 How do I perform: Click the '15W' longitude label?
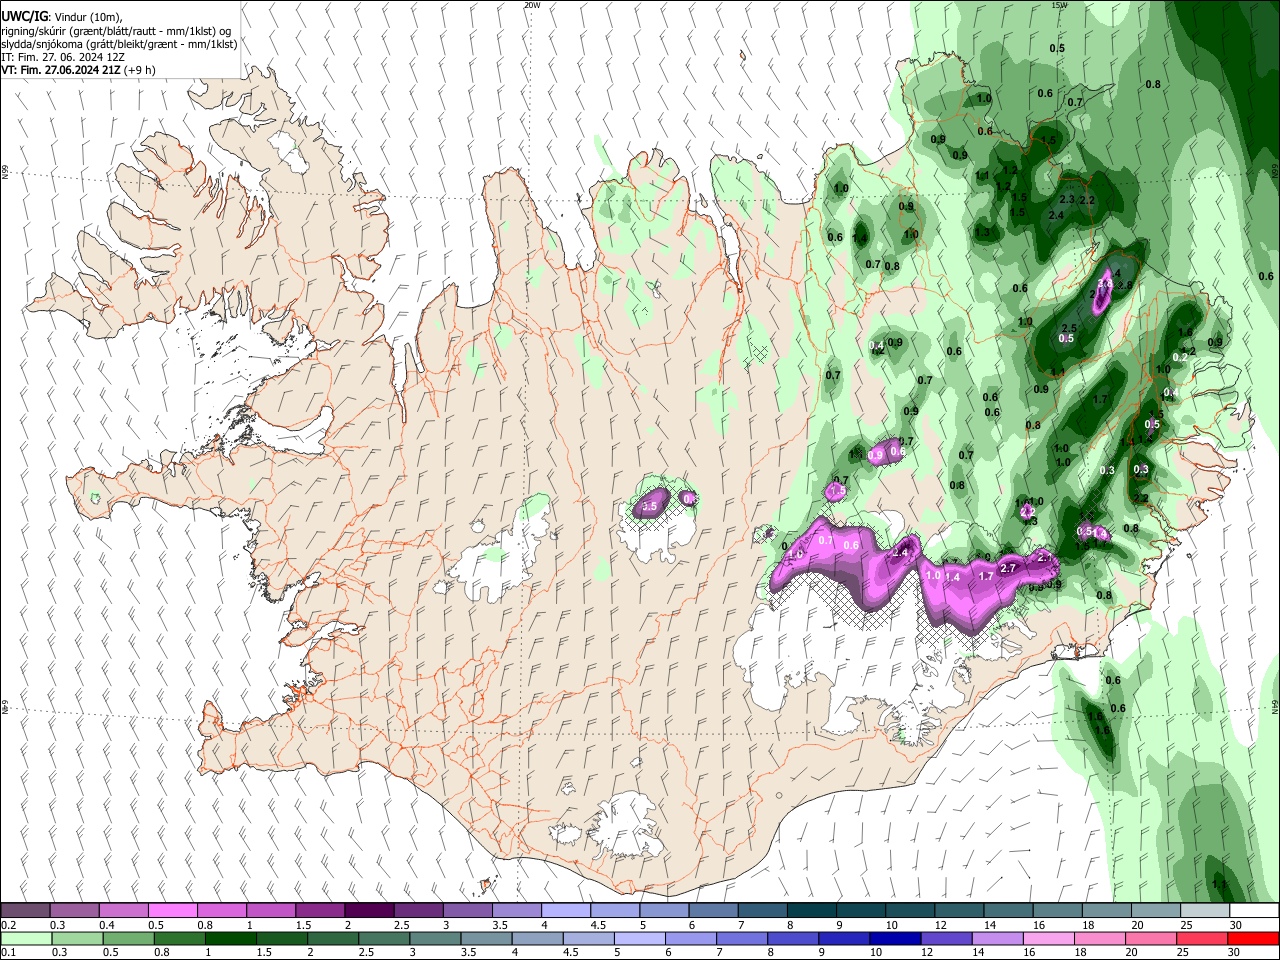(1059, 5)
